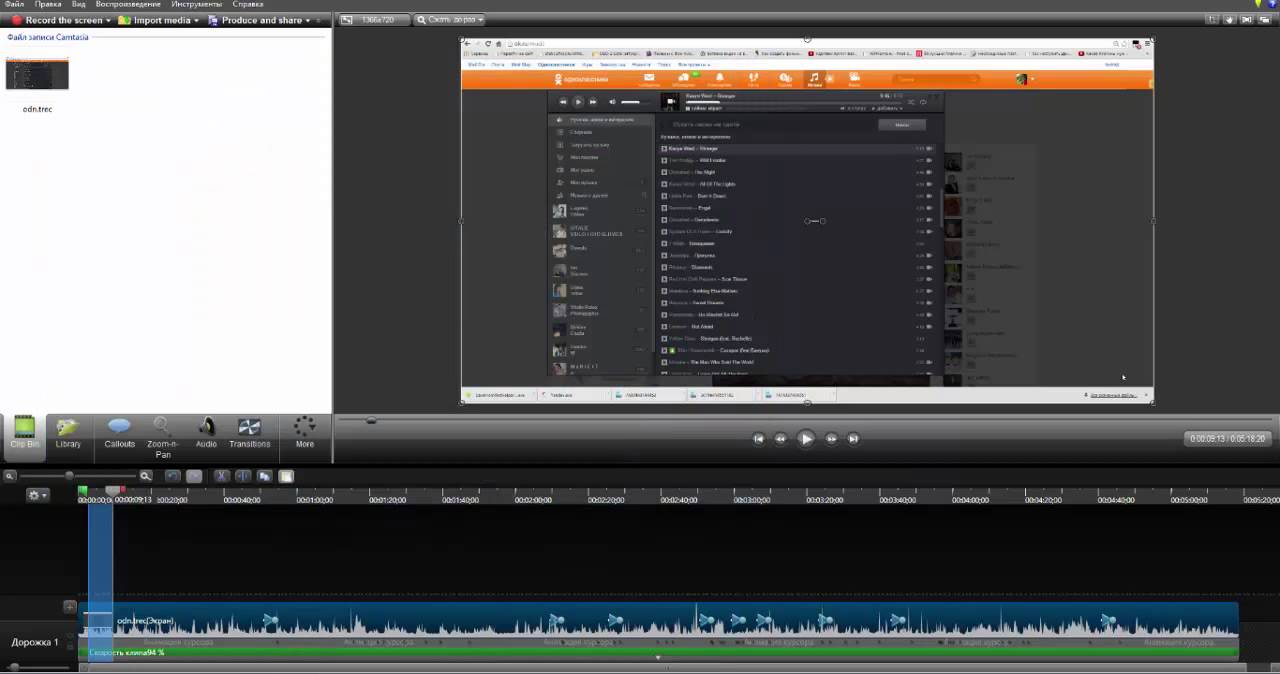1280x674 pixels.
Task: Expand the More tools menu
Action: pos(305,432)
